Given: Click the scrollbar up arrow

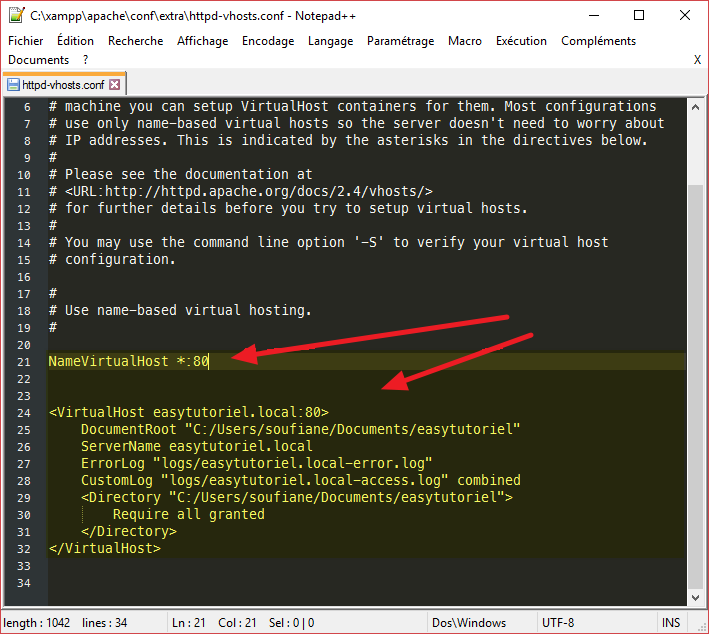Looking at the screenshot, I should coord(695,107).
